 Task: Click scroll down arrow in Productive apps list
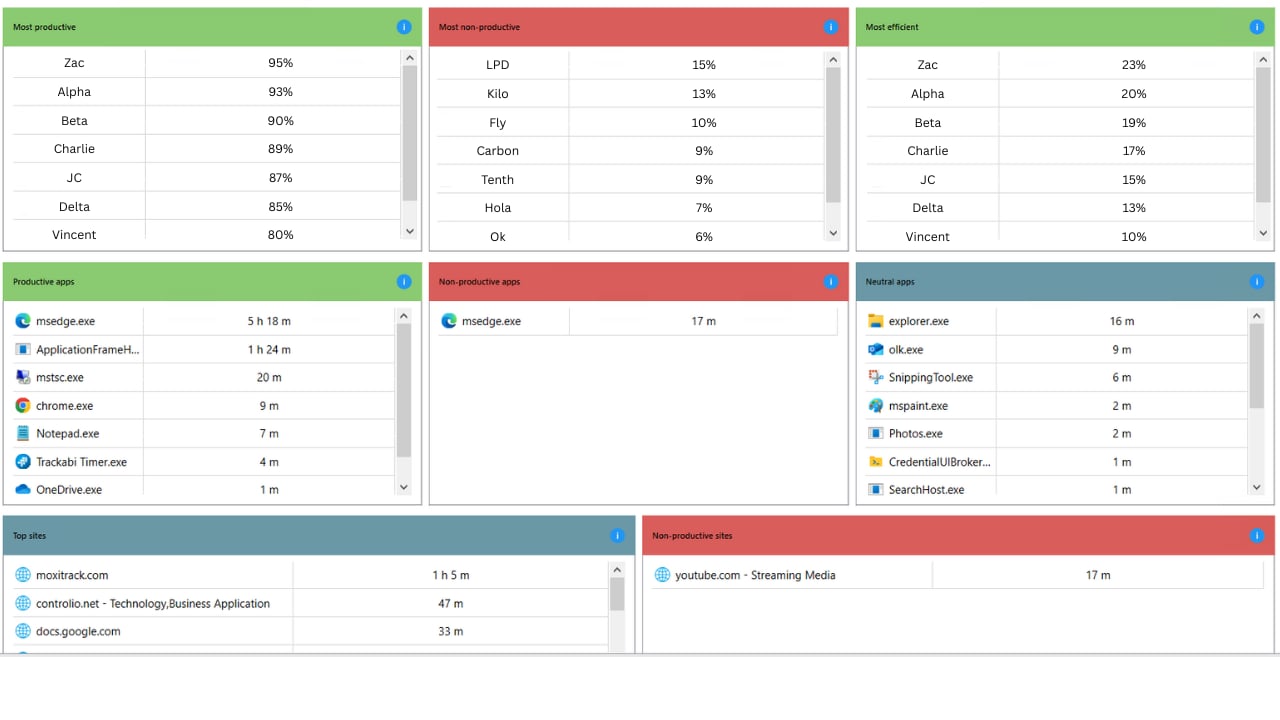[x=404, y=487]
